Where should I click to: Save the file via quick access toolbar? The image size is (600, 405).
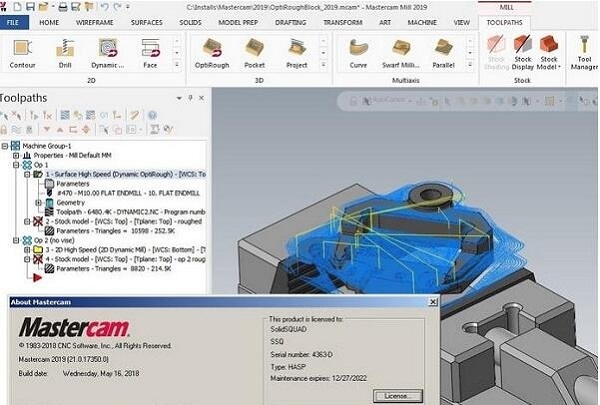point(30,7)
